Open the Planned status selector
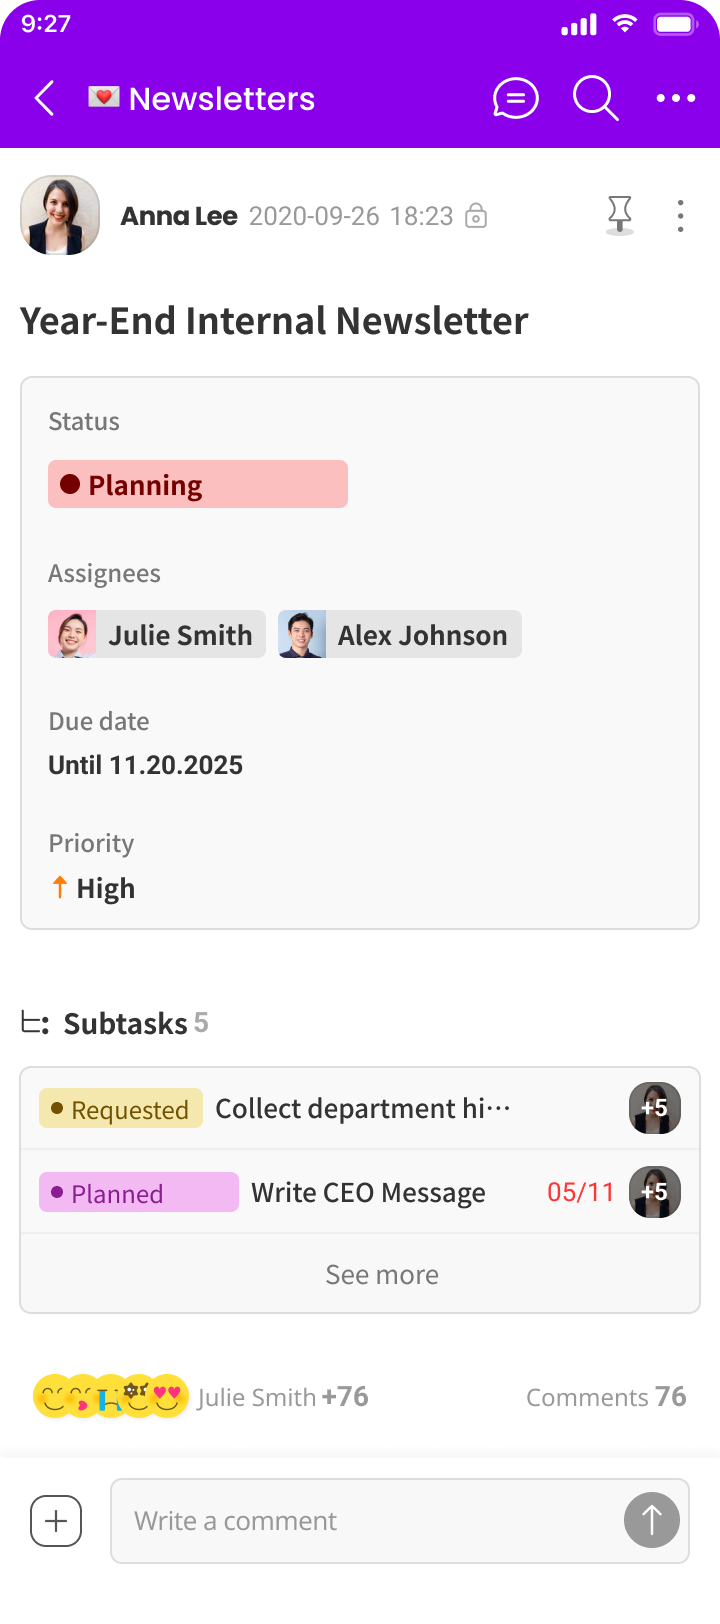The width and height of the screenshot is (720, 1624). [x=138, y=1192]
